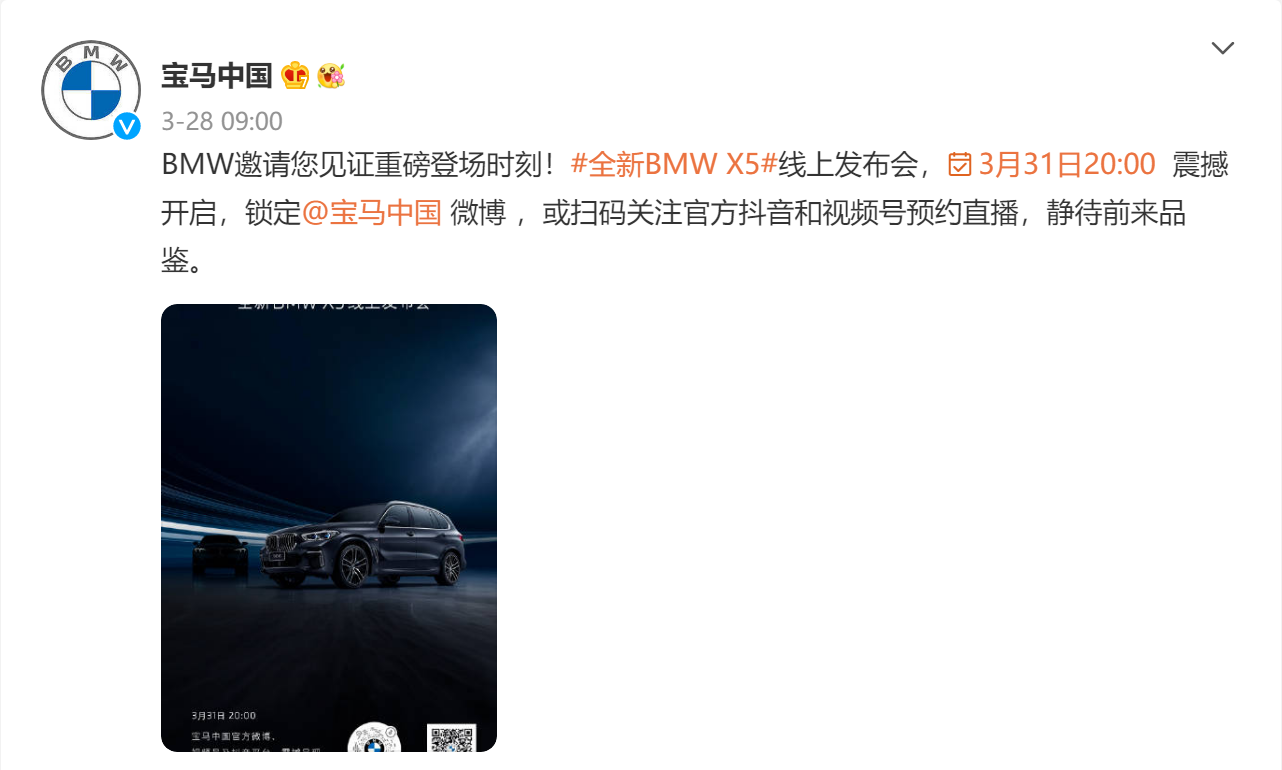Click the large BMW X5 car in the poster
The height and width of the screenshot is (770, 1282).
coord(363,544)
